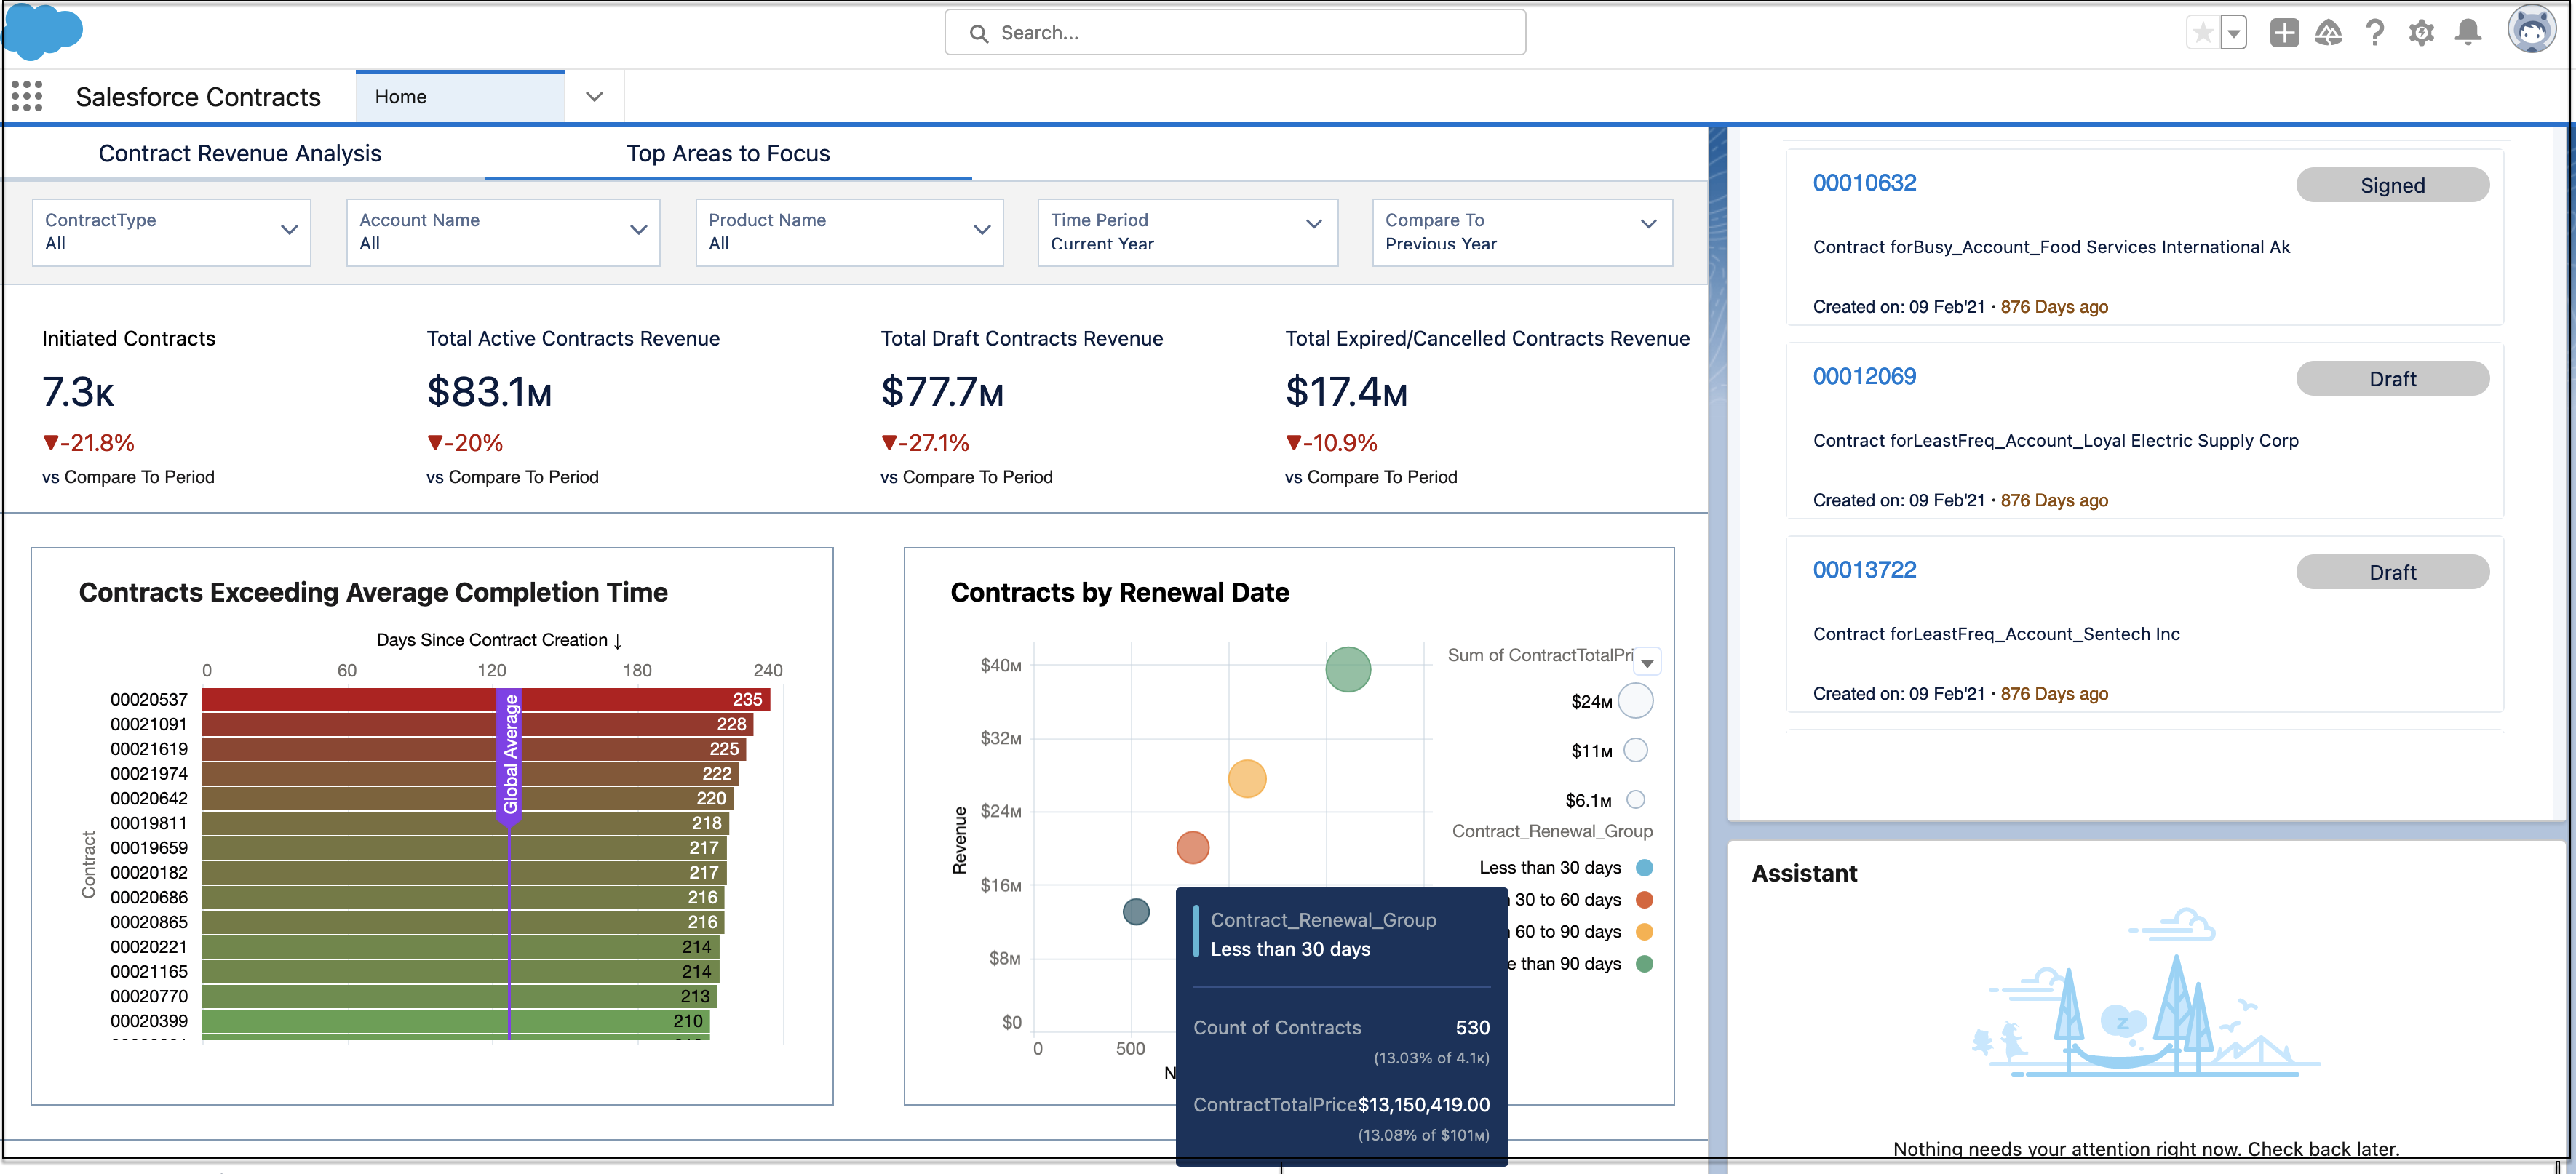This screenshot has width=2576, height=1174.
Task: Click Draft badge on contract 00013722
Action: (x=2392, y=572)
